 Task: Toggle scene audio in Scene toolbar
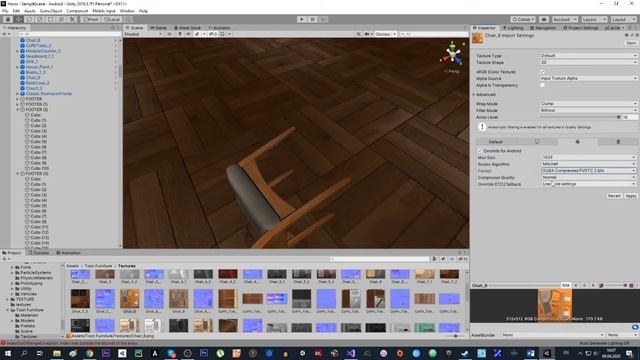[188, 34]
